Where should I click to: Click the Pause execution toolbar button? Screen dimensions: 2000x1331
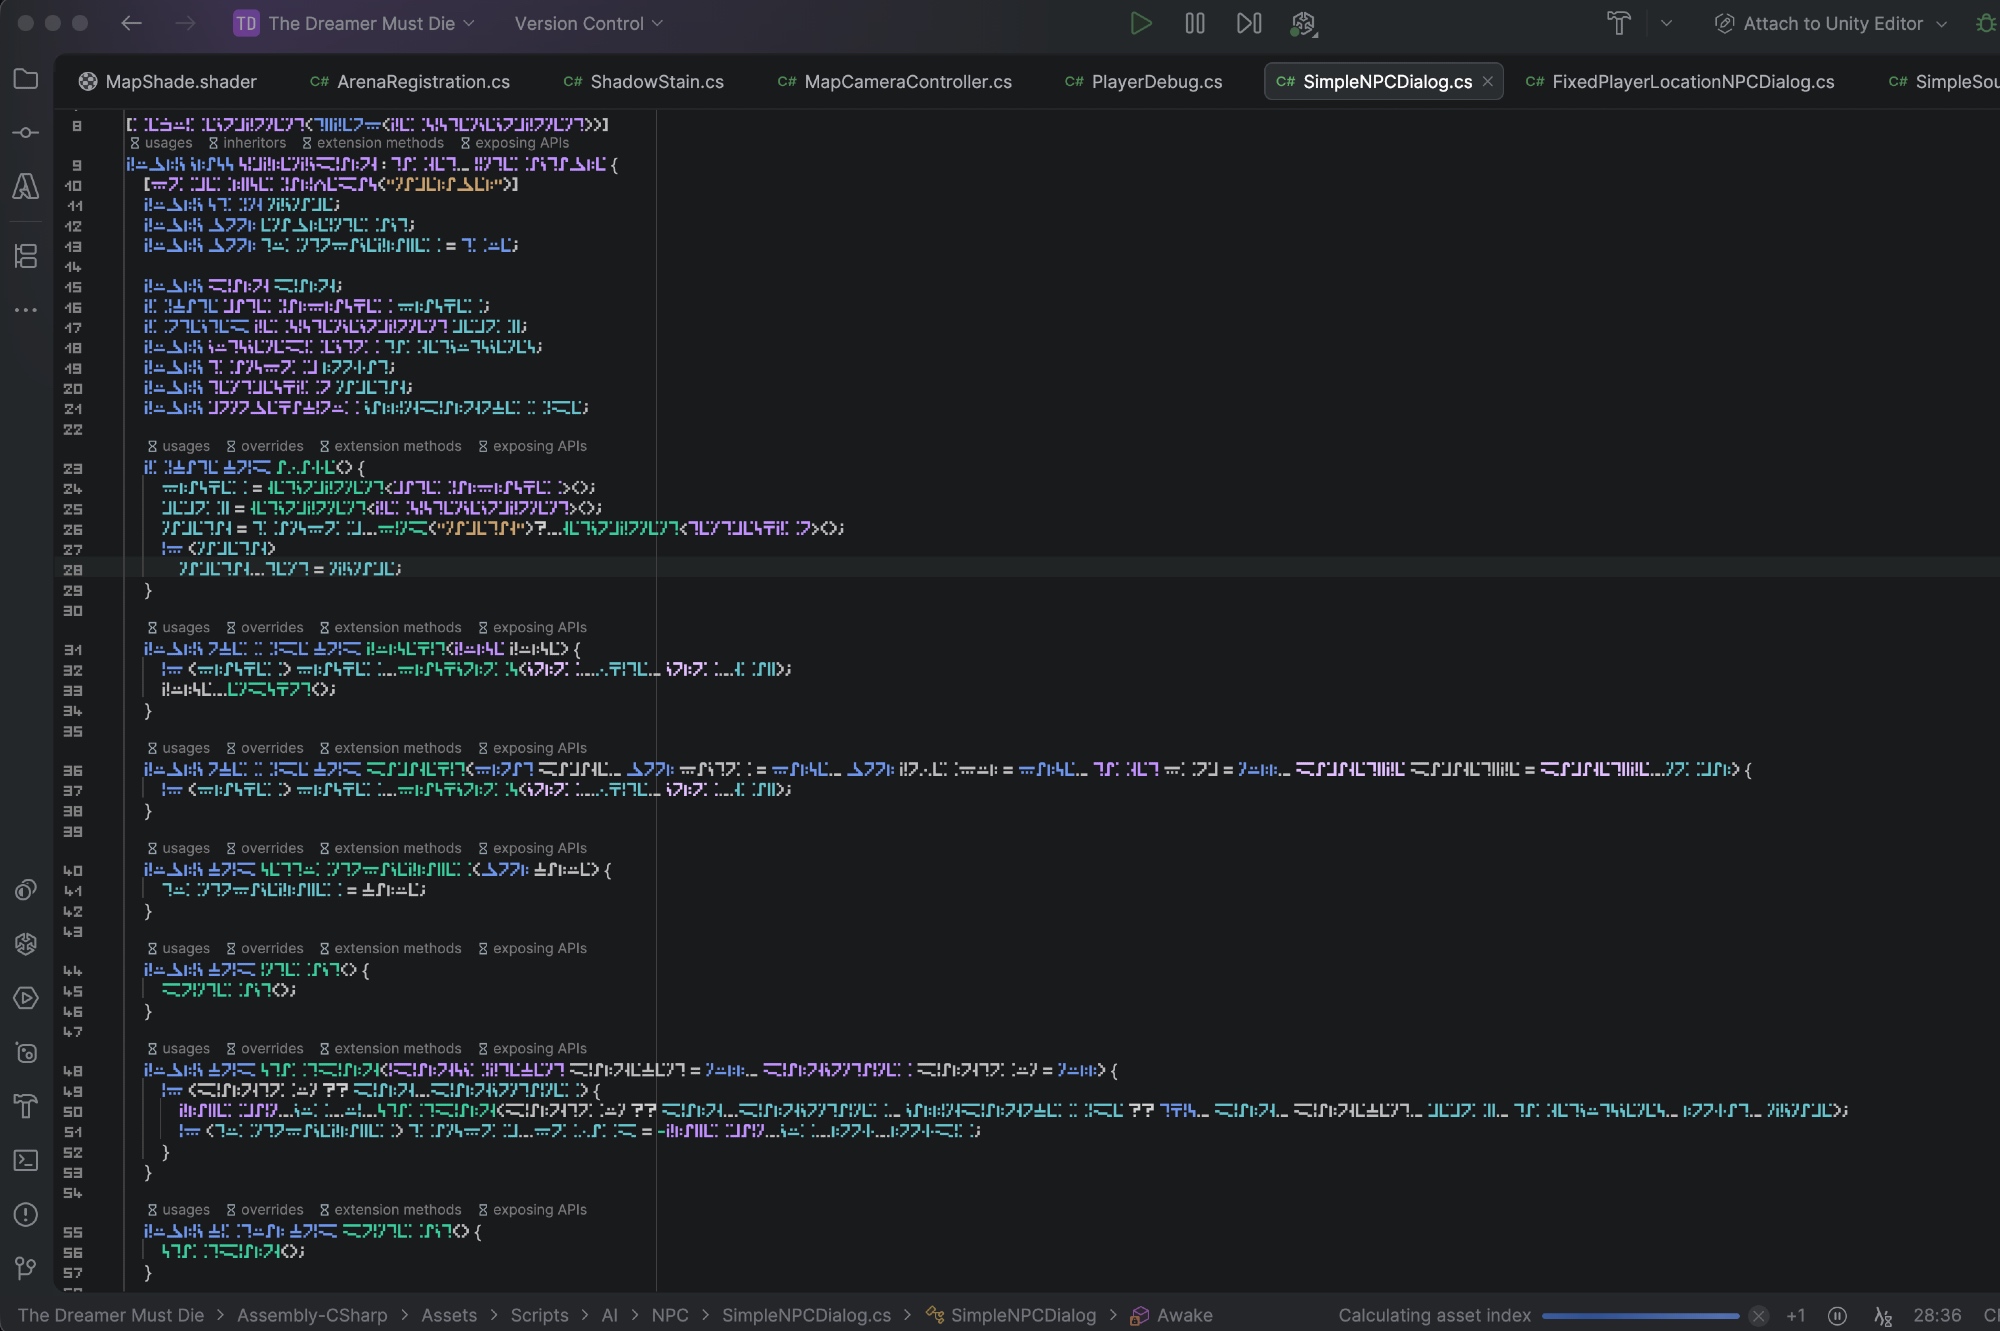point(1195,23)
